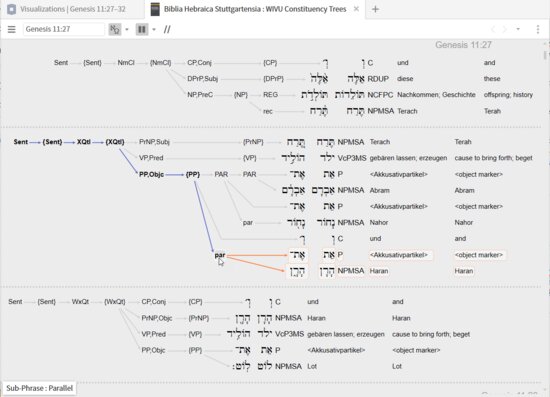Image resolution: width=550 pixels, height=397 pixels.
Task: Select the {NmCl} node
Action: (x=161, y=63)
